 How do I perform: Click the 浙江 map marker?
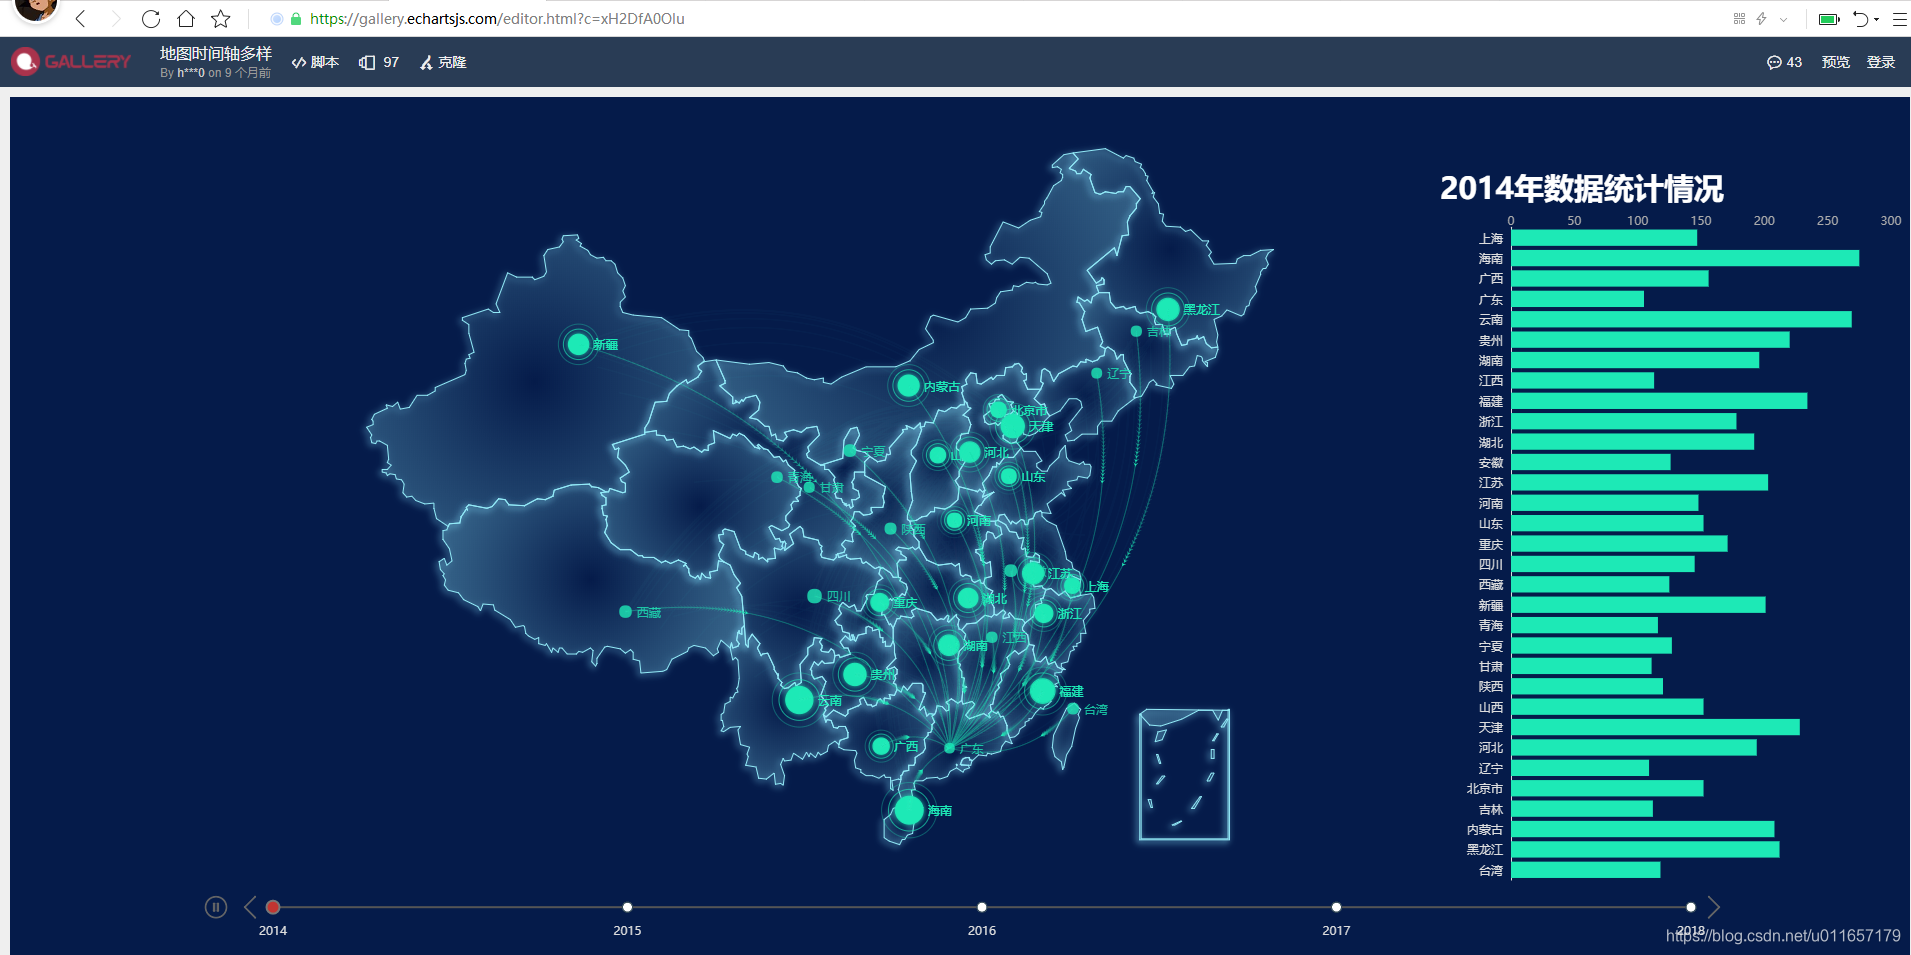(1044, 613)
